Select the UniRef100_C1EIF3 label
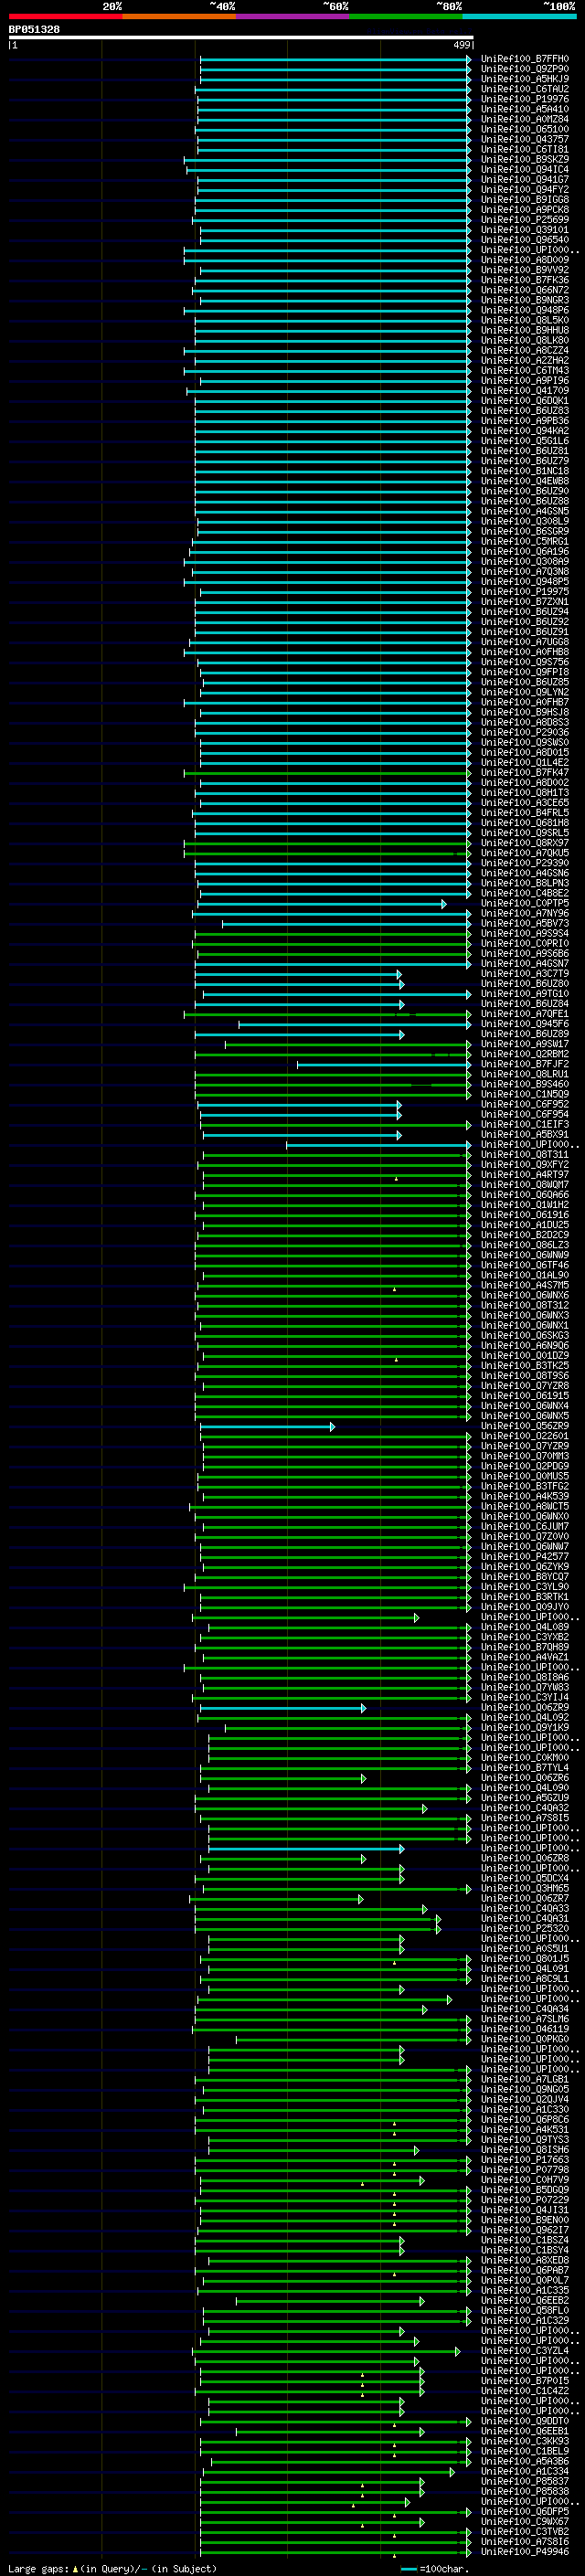Viewport: 585px width, 2576px height. click(524, 1125)
